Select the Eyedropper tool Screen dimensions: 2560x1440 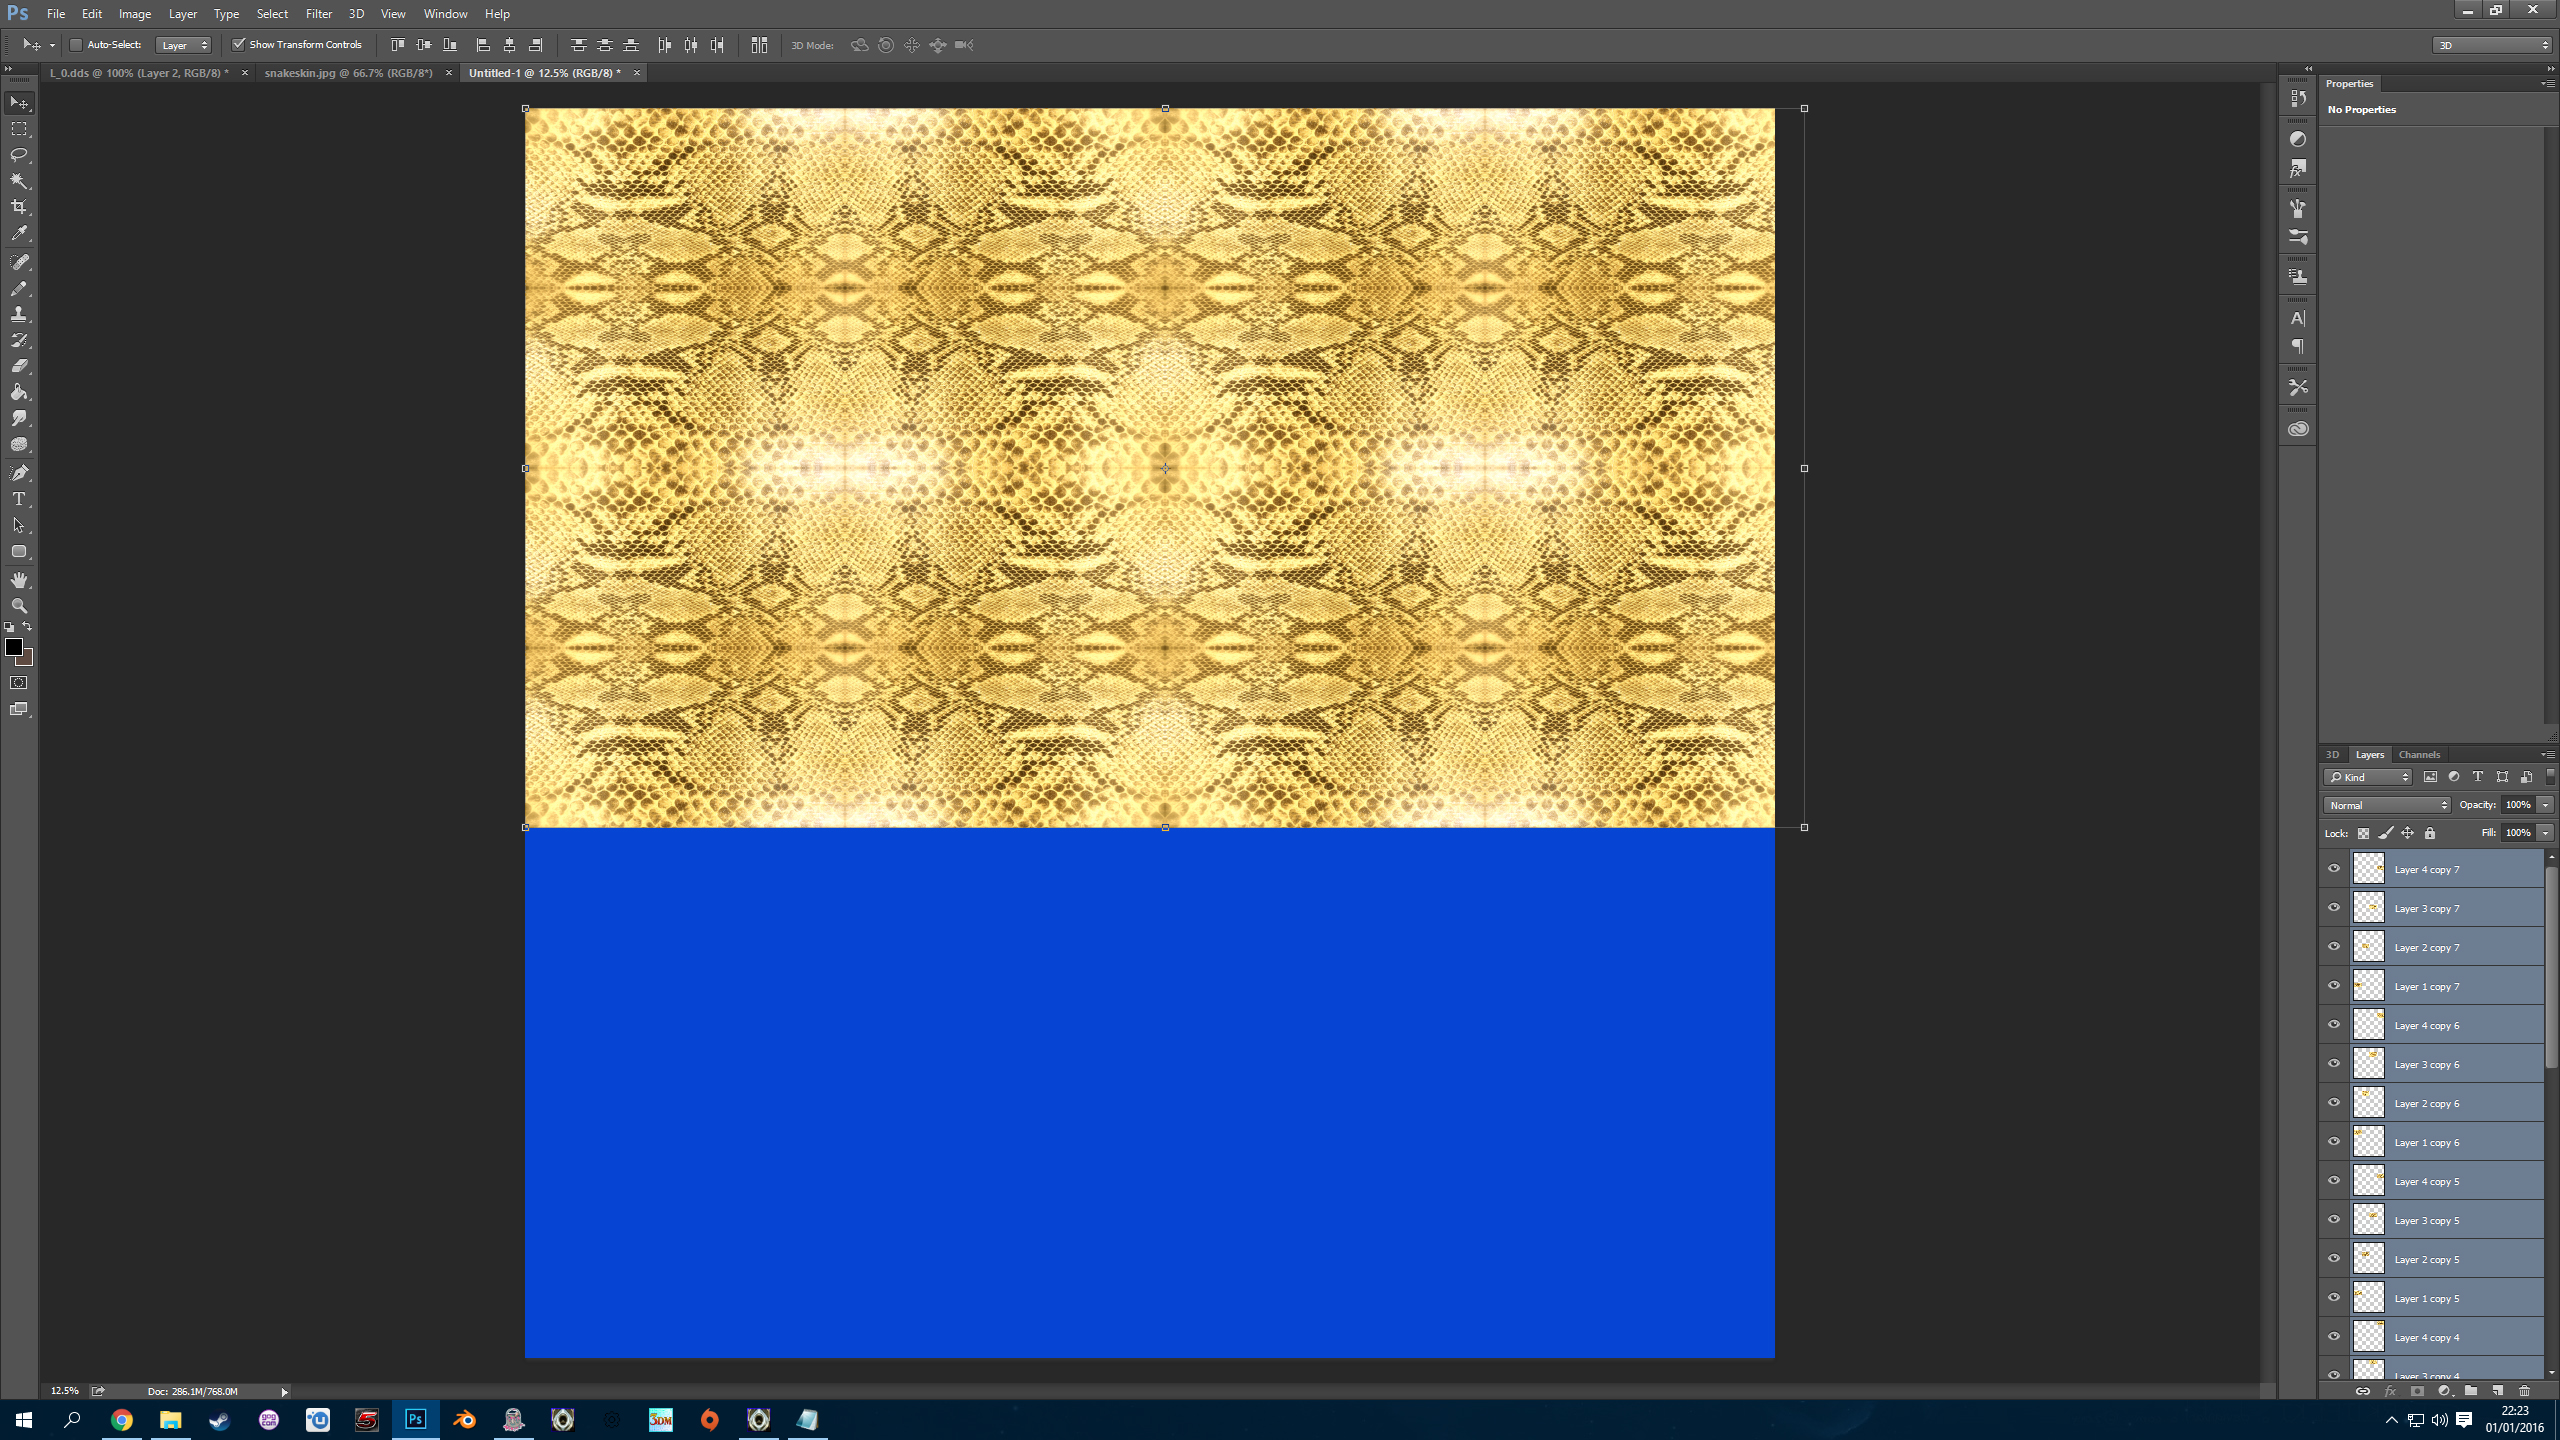click(19, 233)
